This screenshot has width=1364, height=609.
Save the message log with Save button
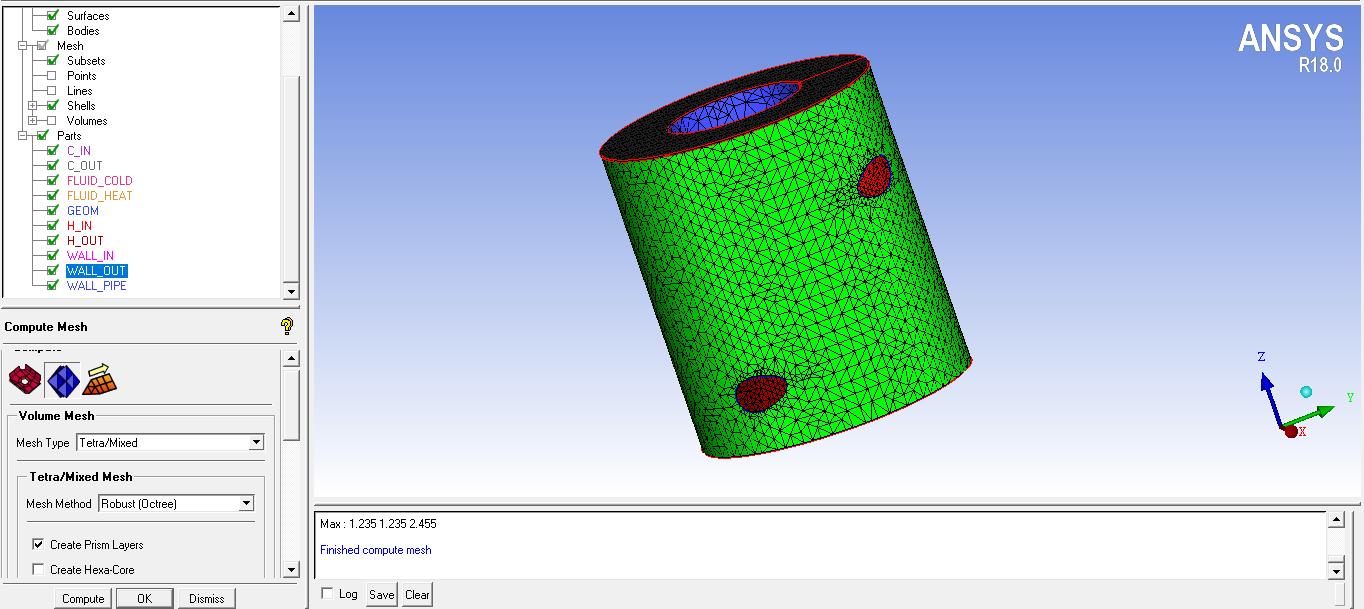point(381,593)
